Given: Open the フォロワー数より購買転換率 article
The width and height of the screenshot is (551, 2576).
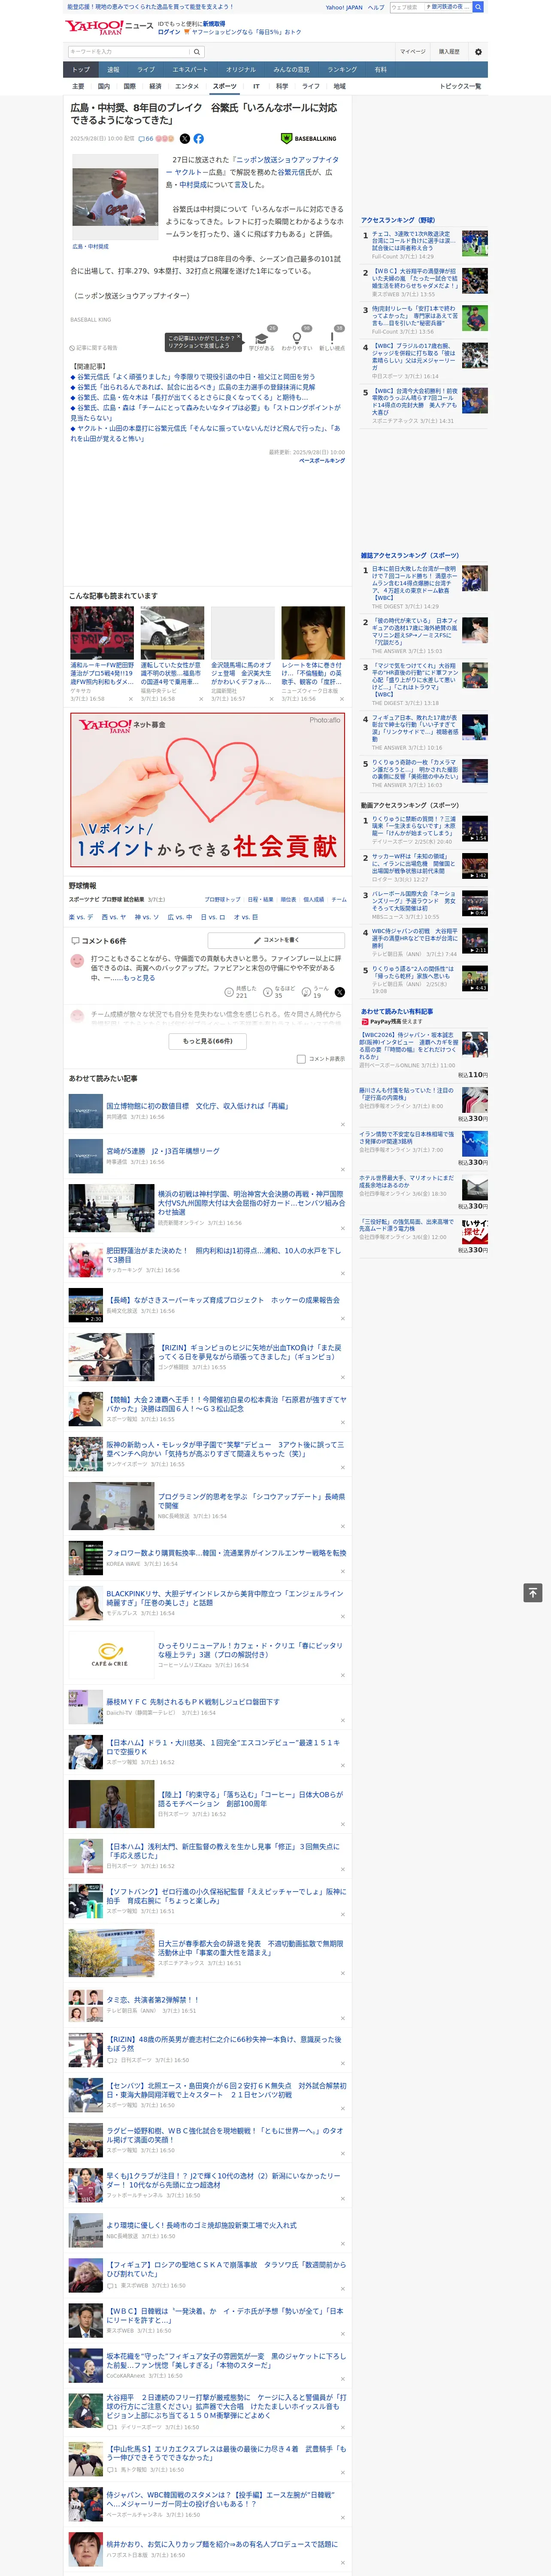Looking at the screenshot, I should [x=227, y=1553].
